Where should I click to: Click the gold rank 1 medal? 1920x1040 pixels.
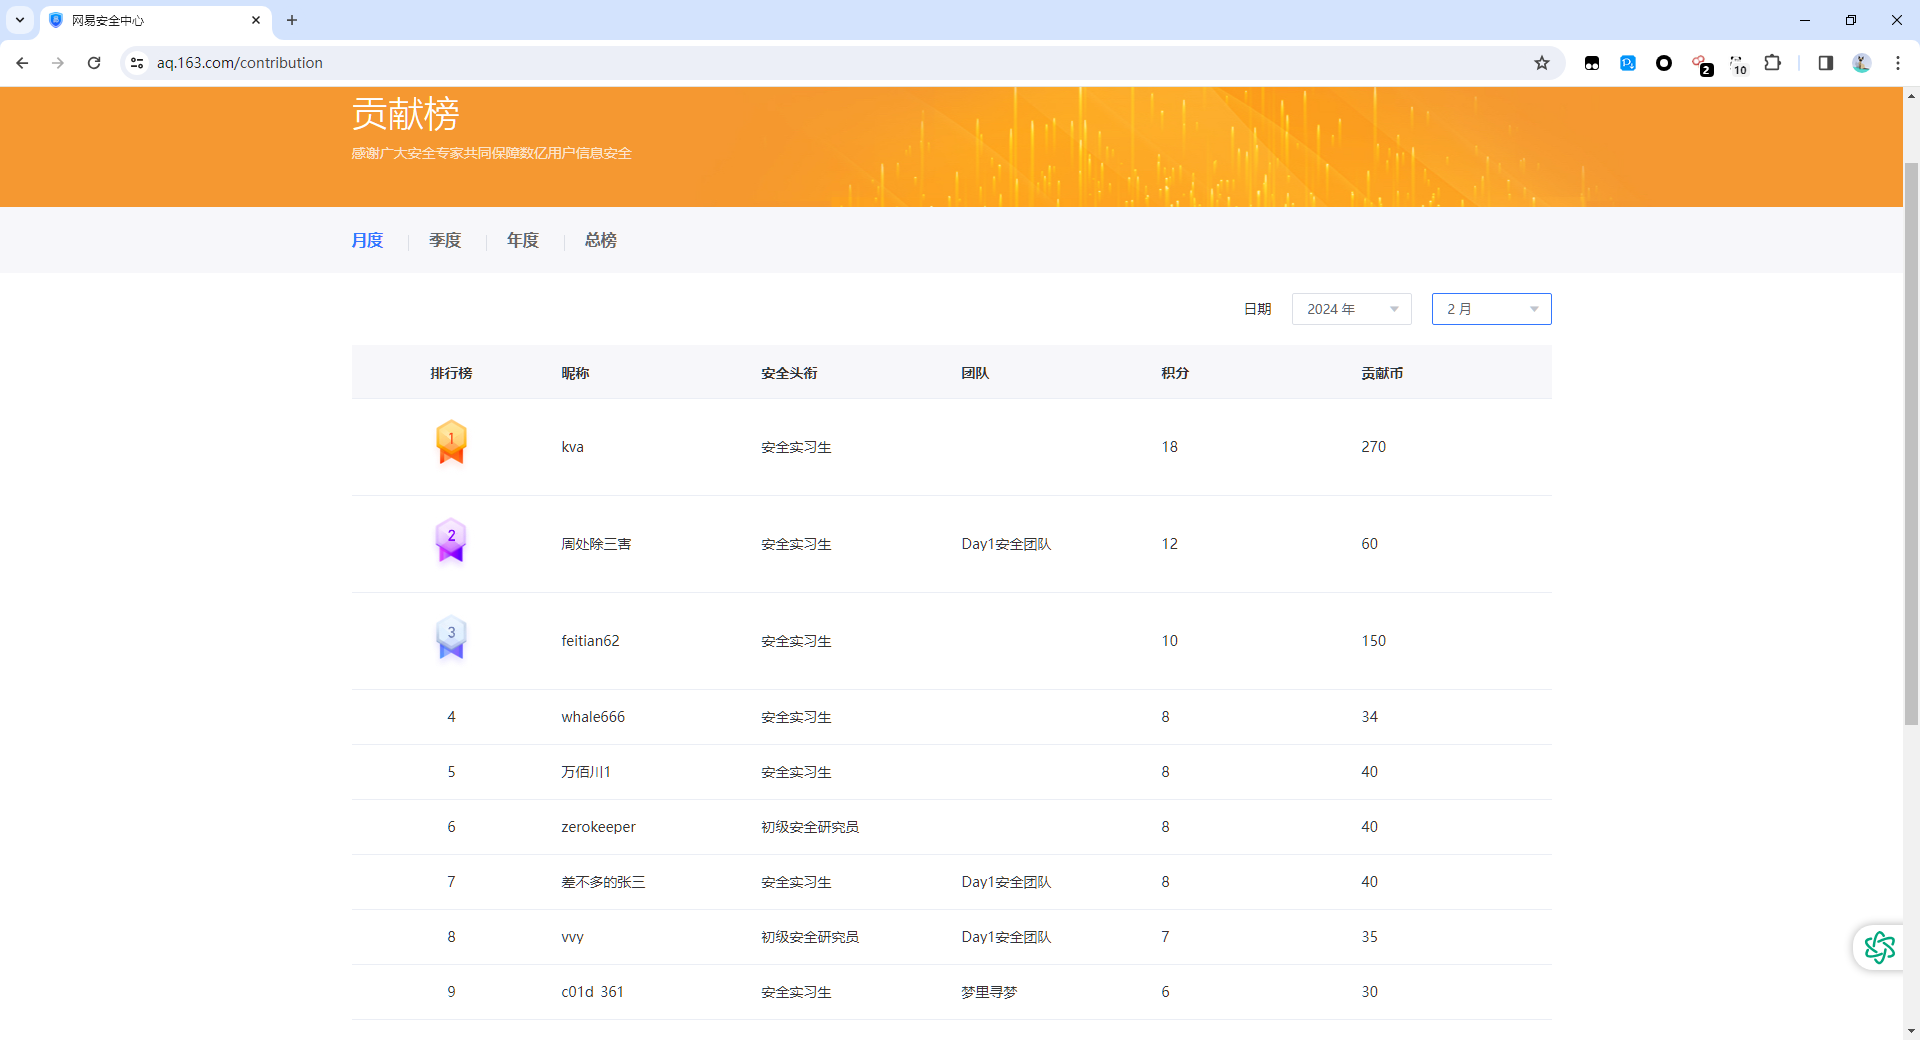click(451, 442)
